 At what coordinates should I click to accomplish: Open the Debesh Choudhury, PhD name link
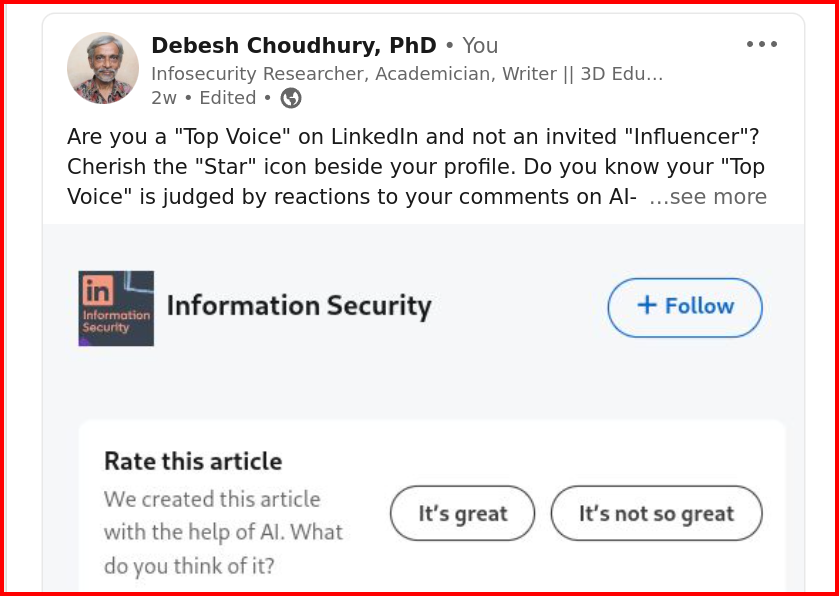(x=294, y=45)
